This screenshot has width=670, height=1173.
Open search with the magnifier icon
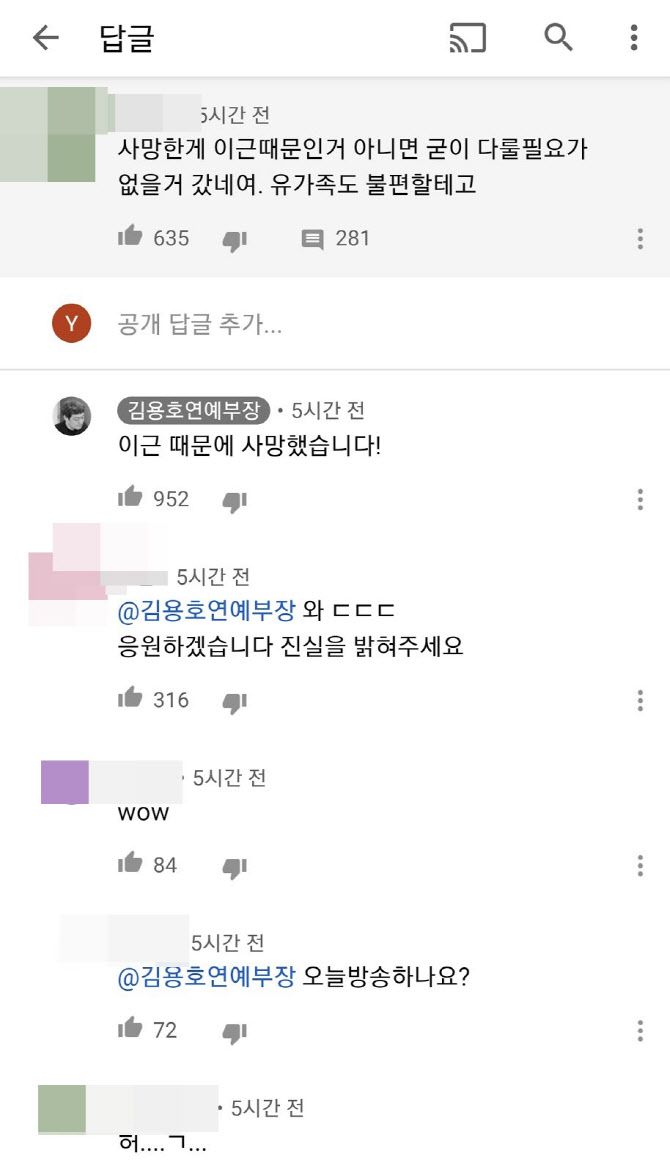(558, 37)
